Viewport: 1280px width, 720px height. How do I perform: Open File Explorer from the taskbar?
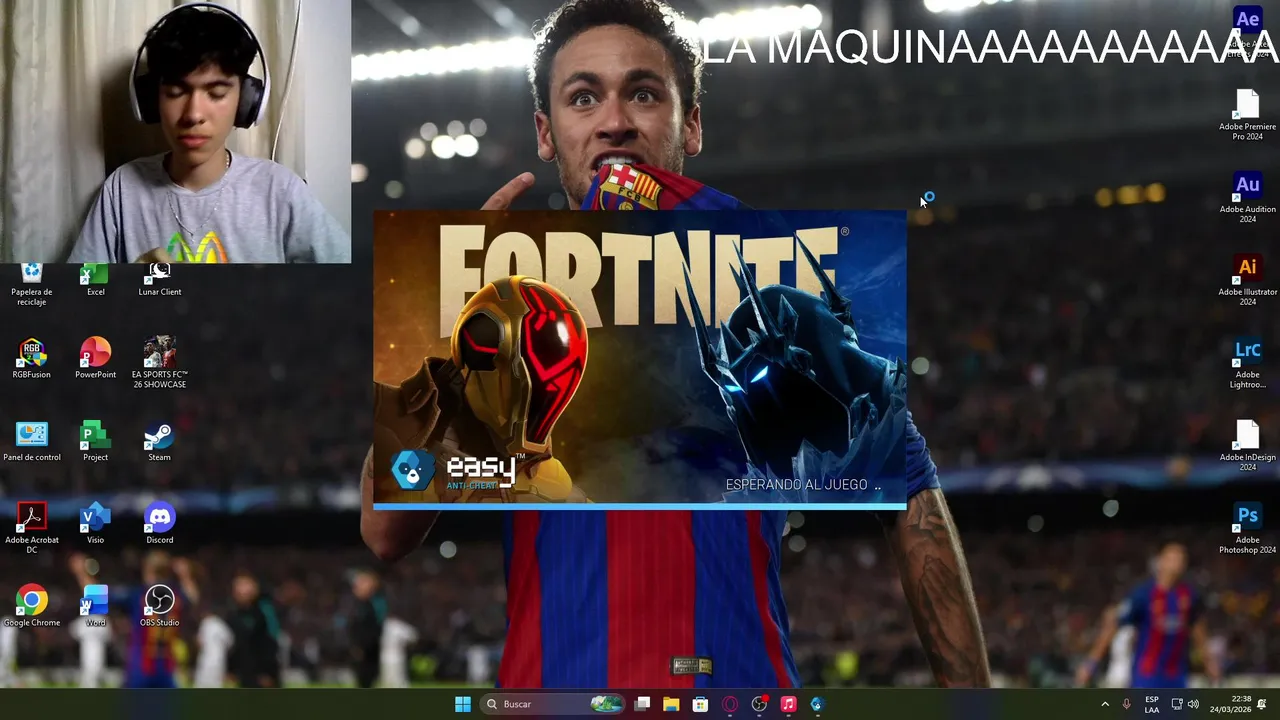(x=671, y=704)
